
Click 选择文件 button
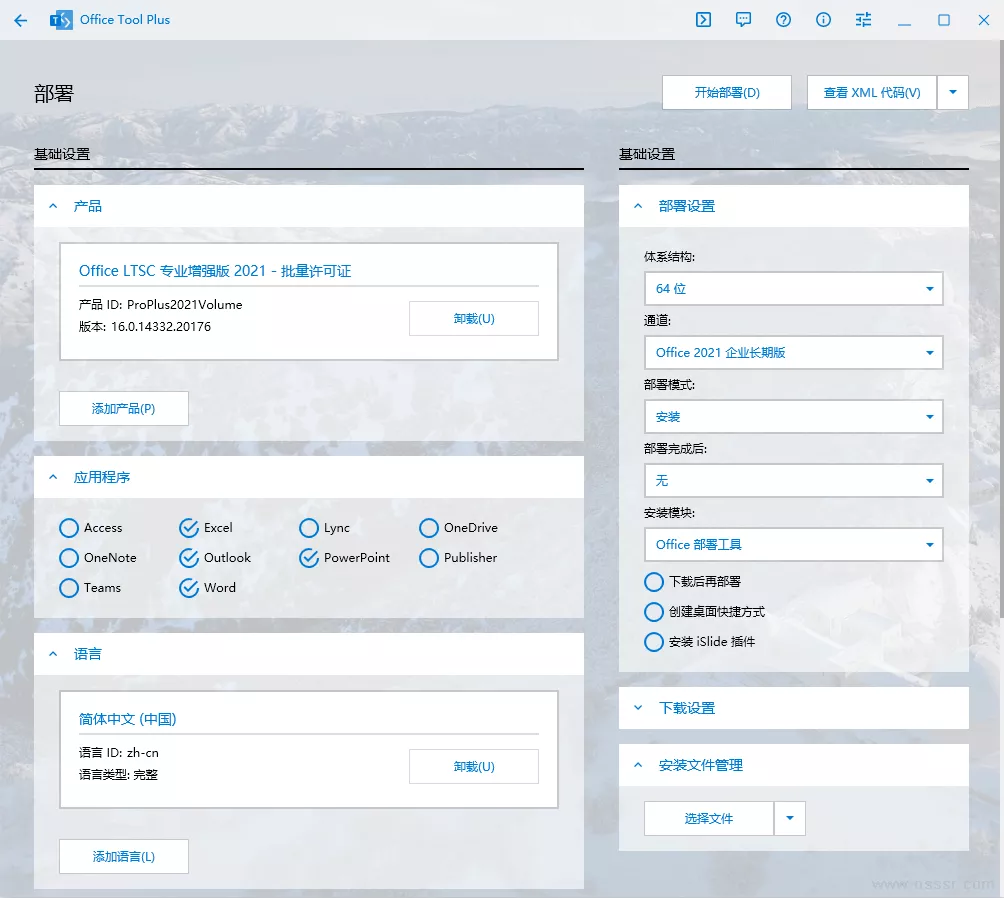coord(709,819)
